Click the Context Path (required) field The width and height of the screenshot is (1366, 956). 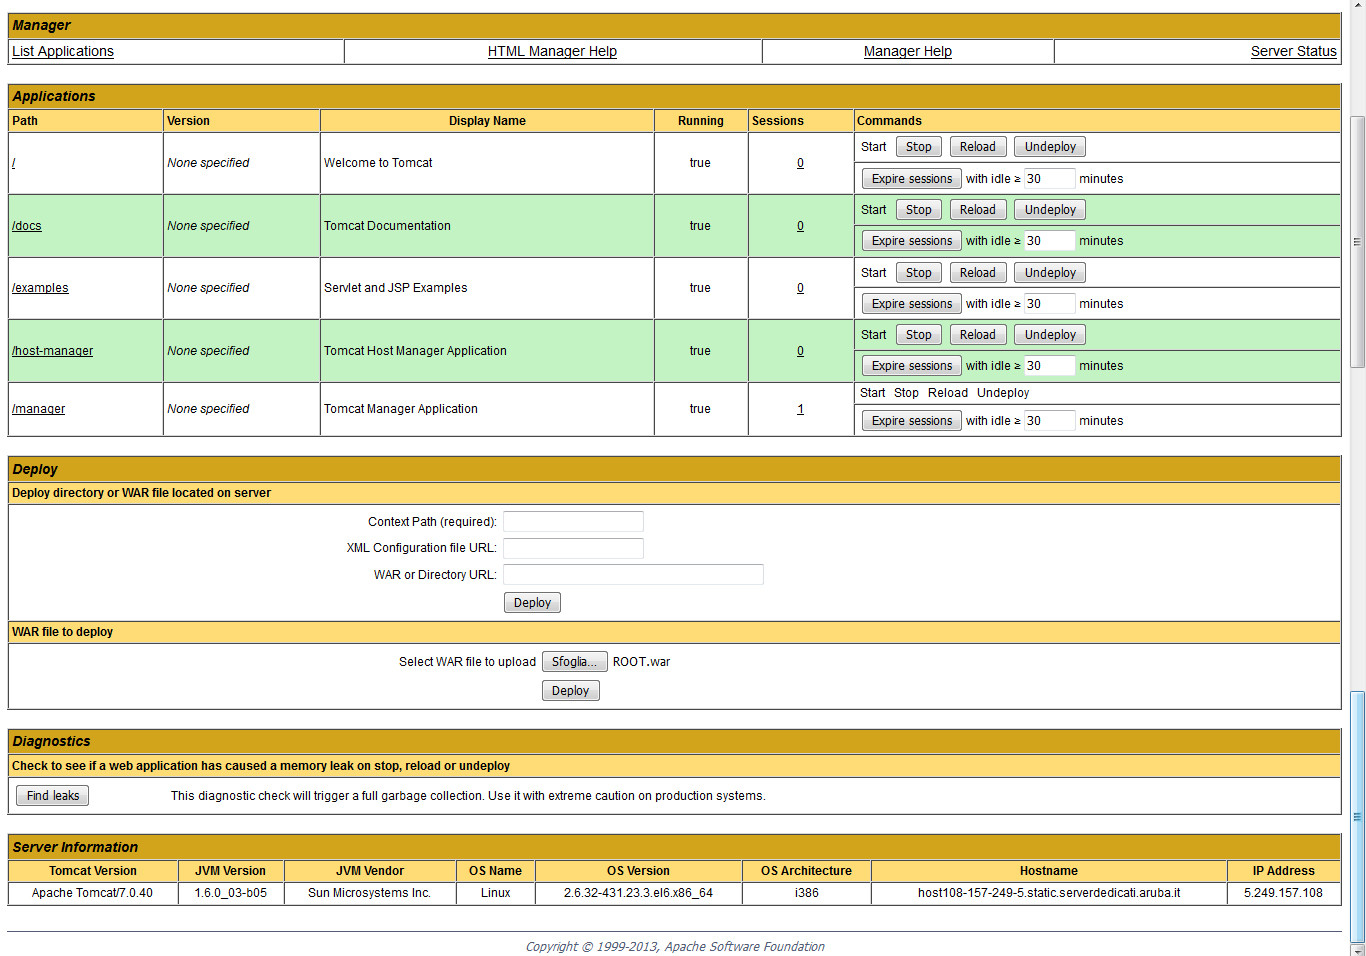click(x=573, y=522)
